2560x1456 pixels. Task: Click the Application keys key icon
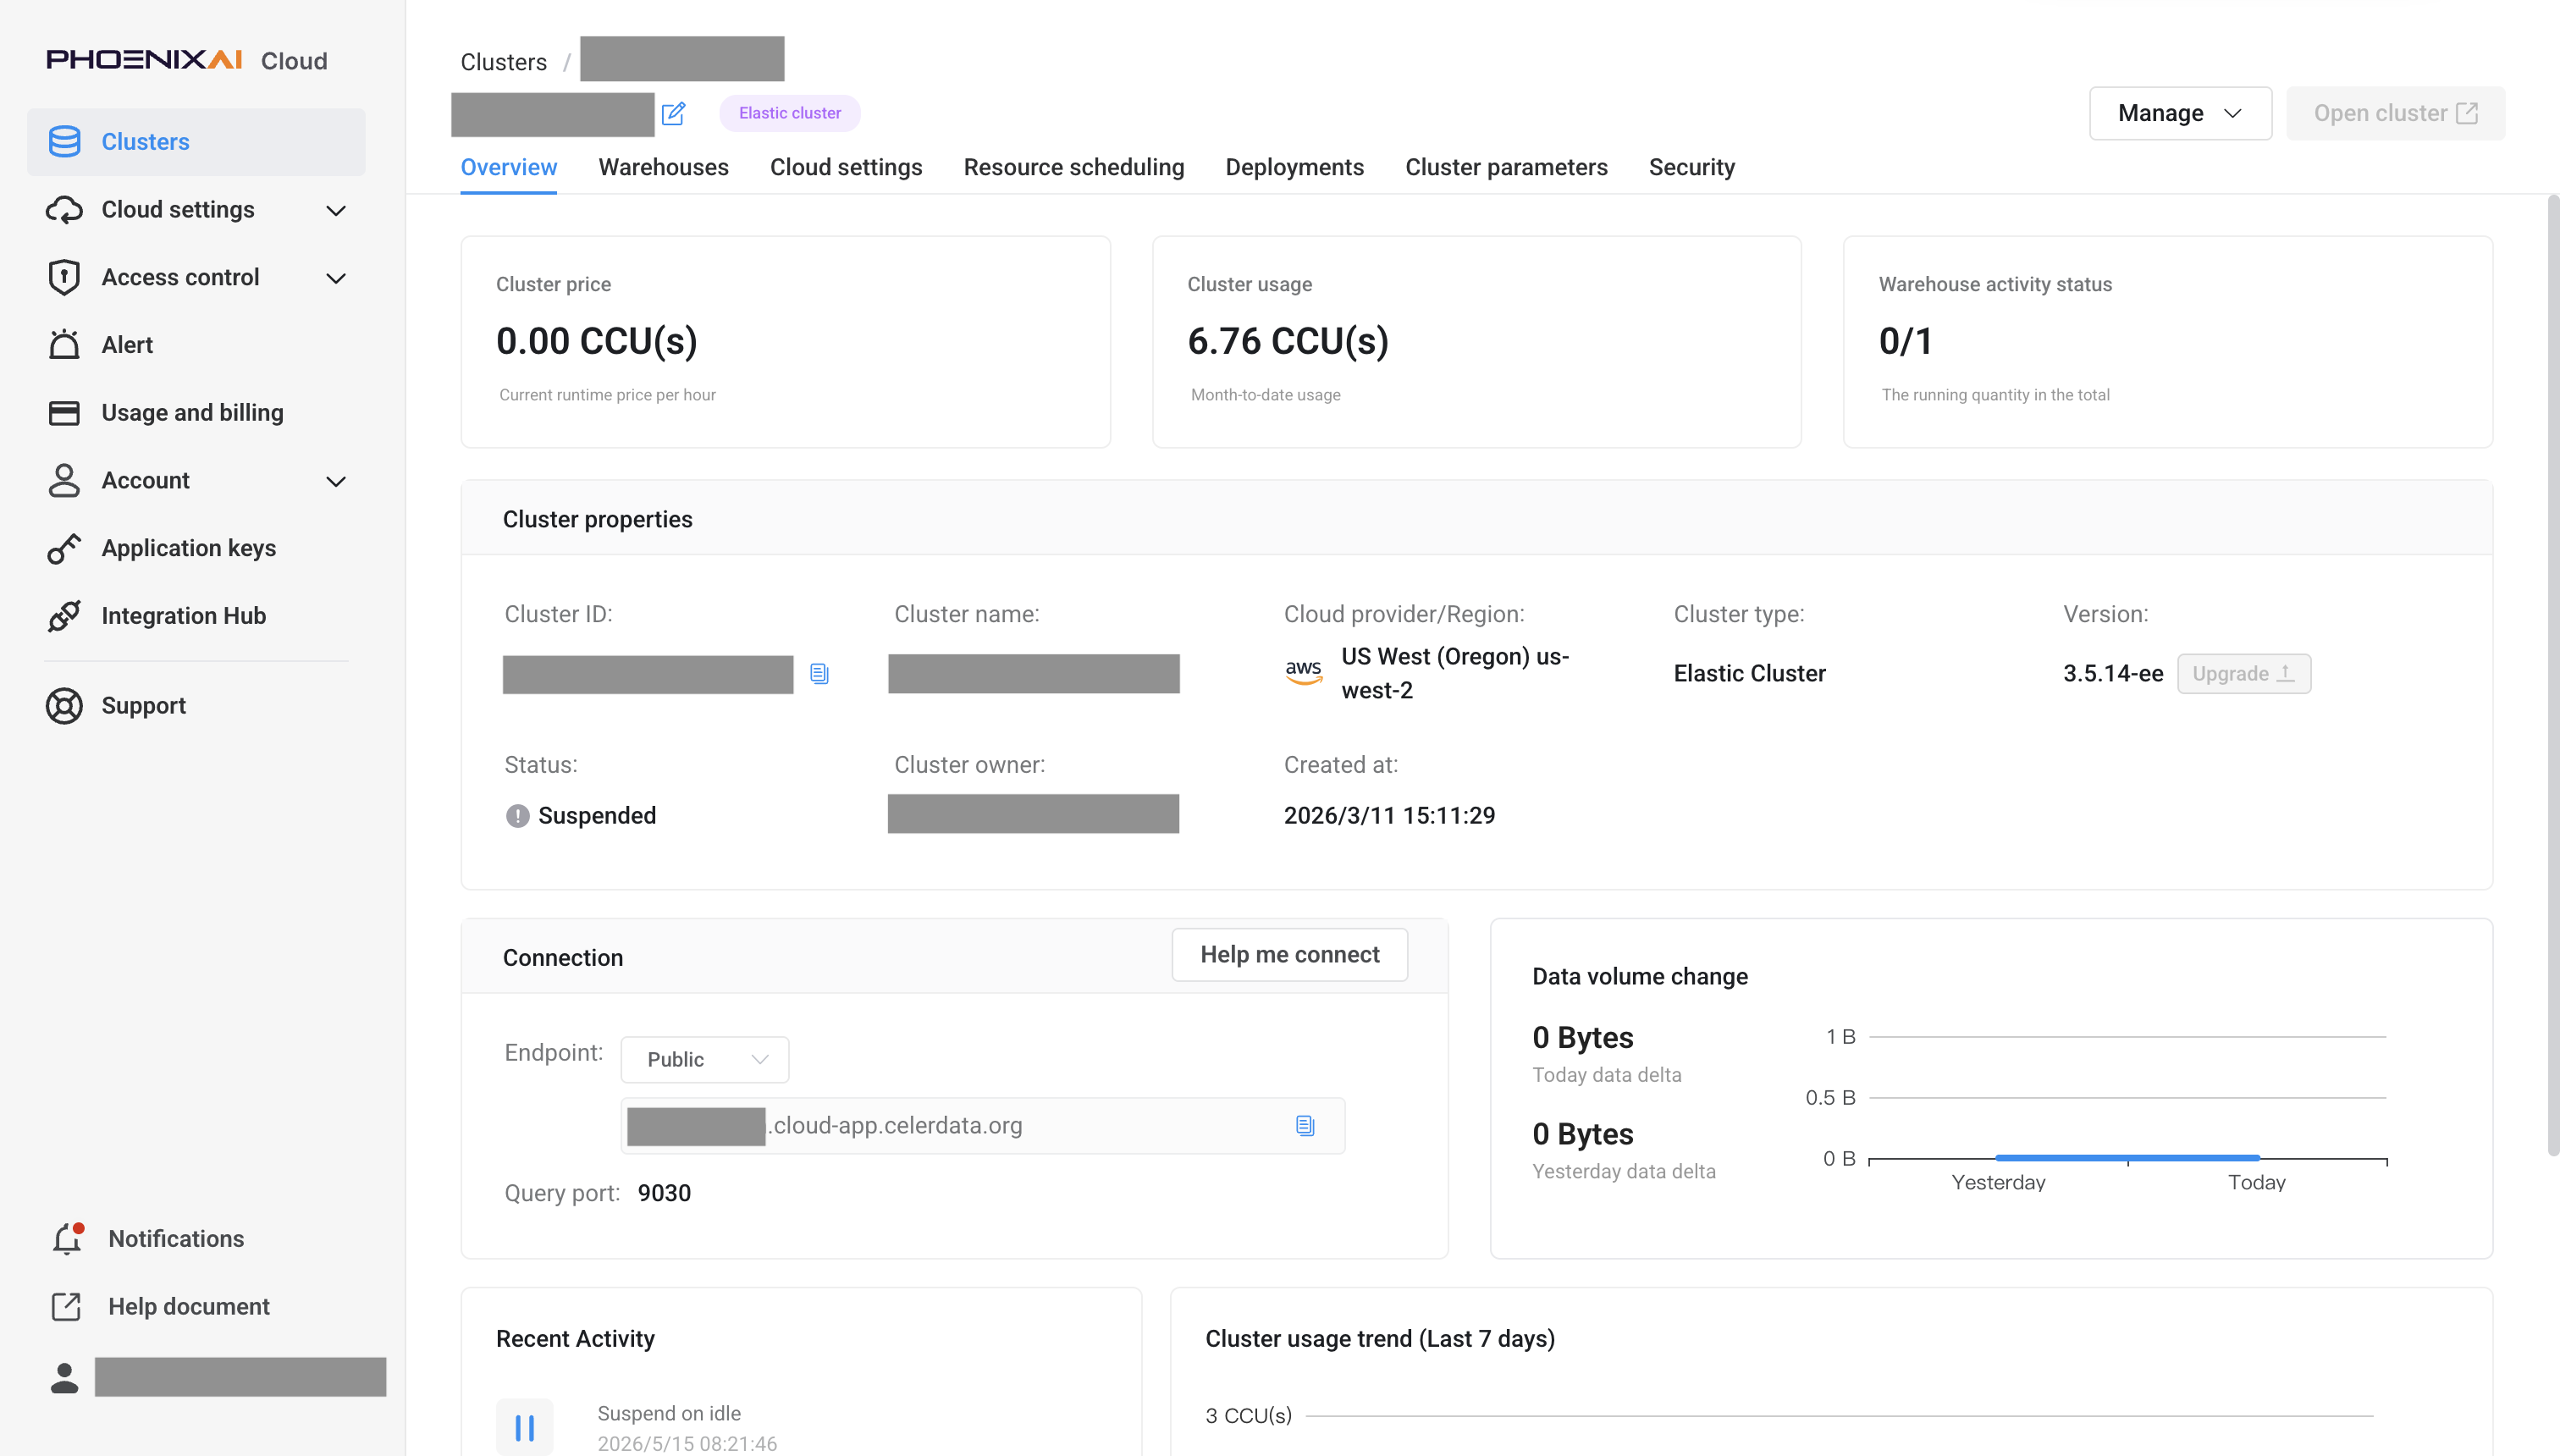[x=65, y=548]
